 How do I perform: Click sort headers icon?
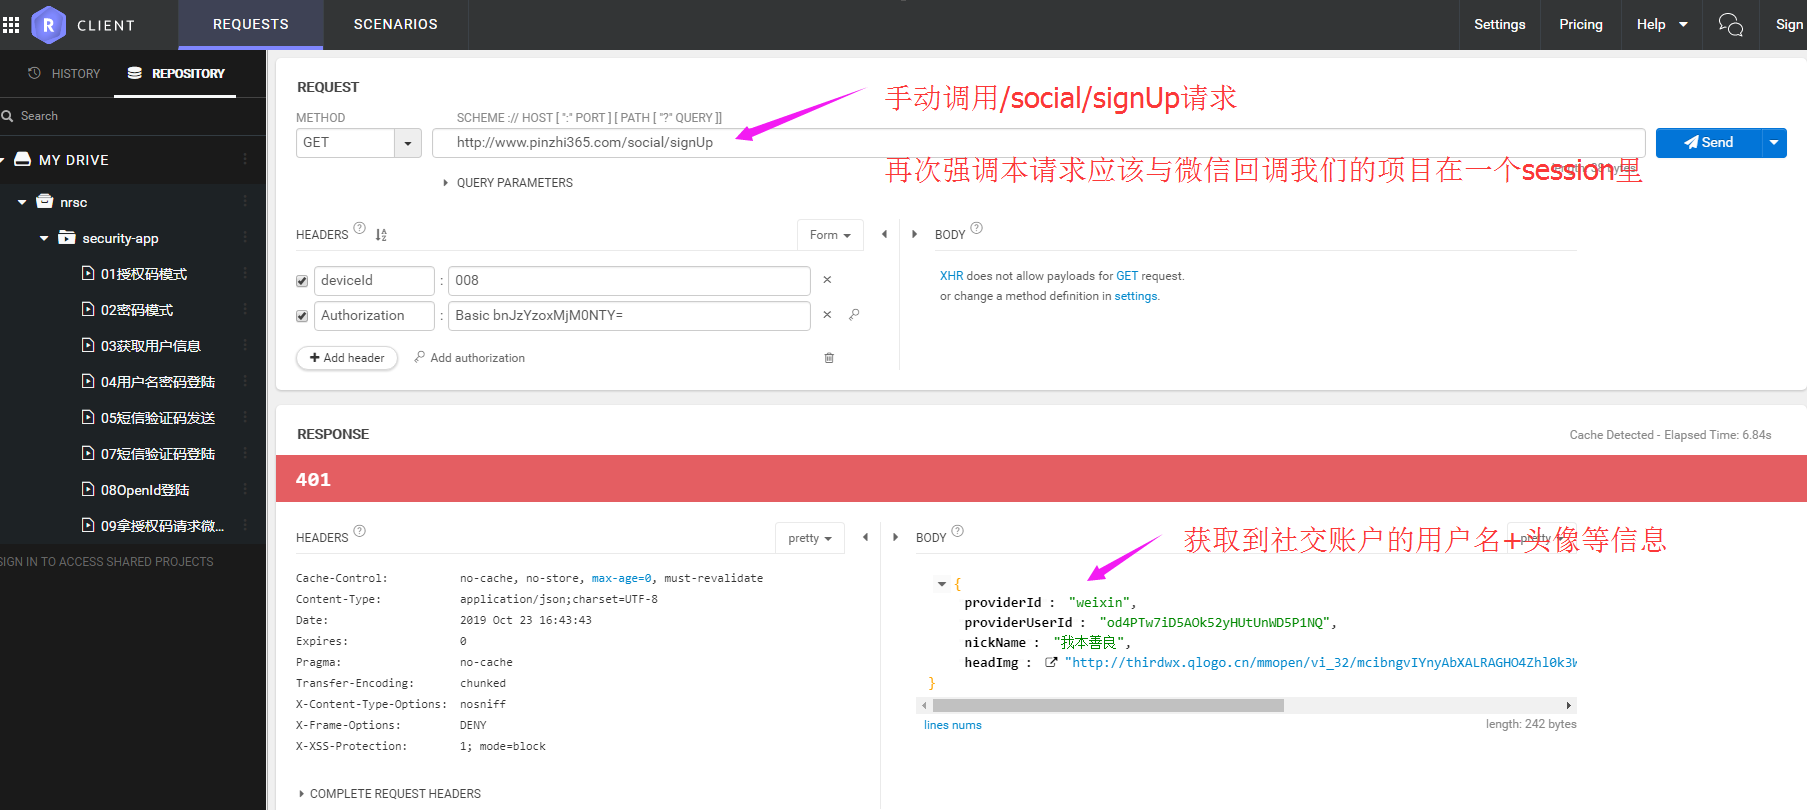click(x=381, y=235)
